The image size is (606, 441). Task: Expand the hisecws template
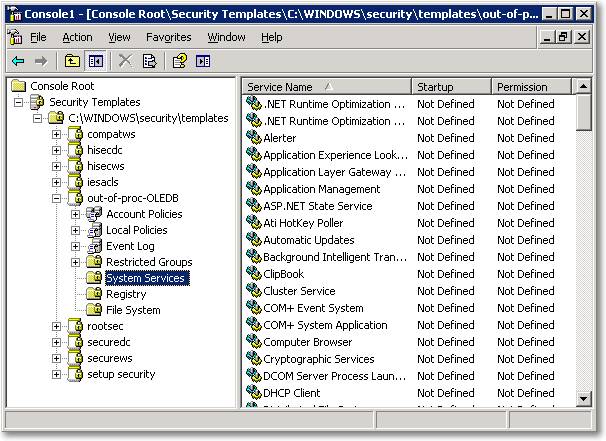pos(56,166)
